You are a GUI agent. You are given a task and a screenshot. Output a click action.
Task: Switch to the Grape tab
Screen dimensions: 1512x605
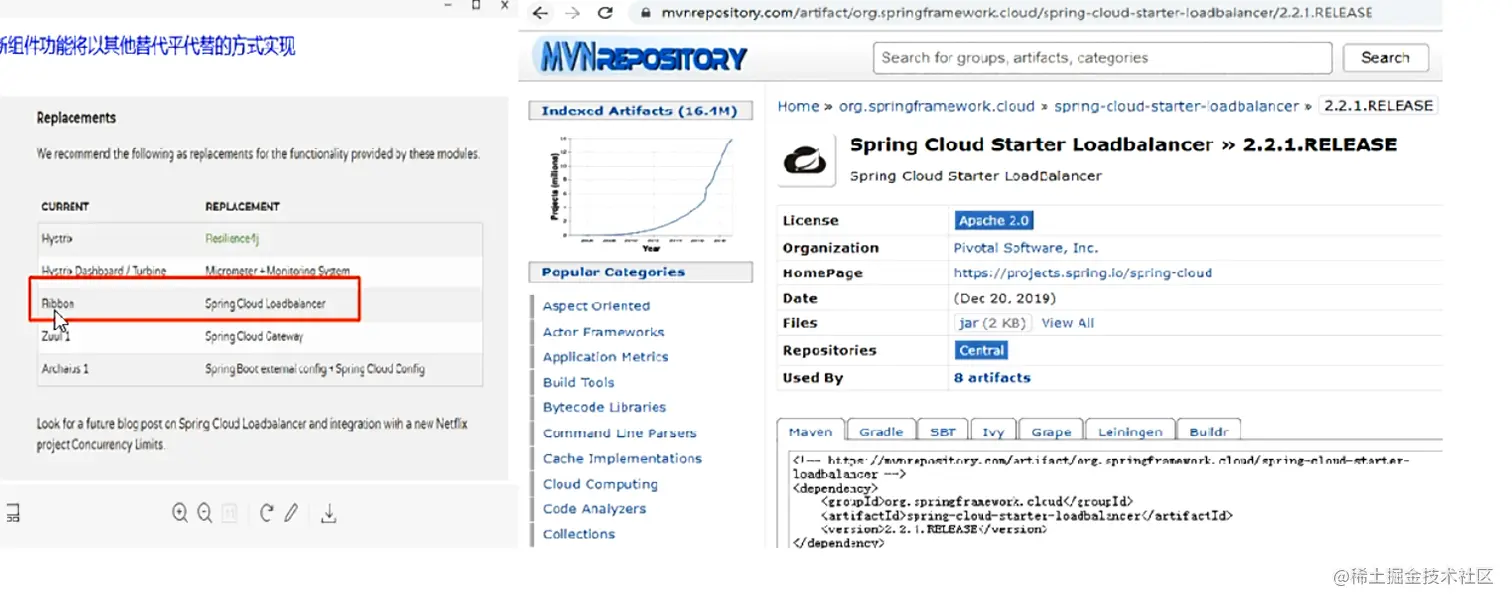(1051, 432)
